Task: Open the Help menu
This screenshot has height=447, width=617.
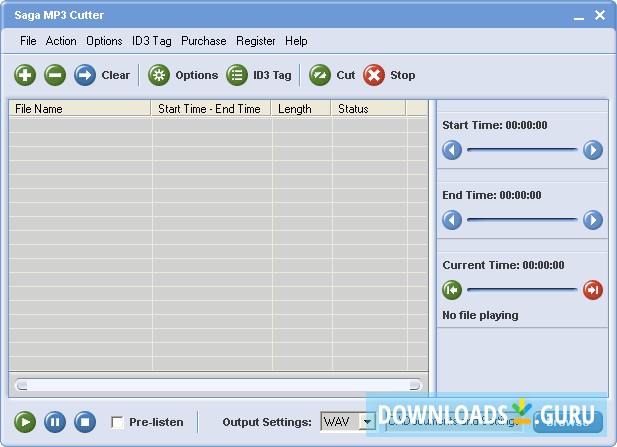Action: [296, 41]
